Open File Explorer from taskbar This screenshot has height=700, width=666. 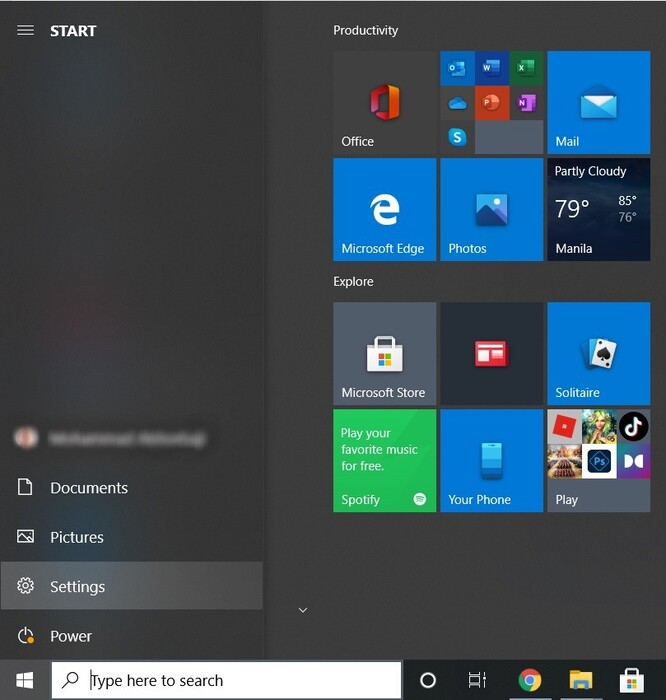click(580, 680)
